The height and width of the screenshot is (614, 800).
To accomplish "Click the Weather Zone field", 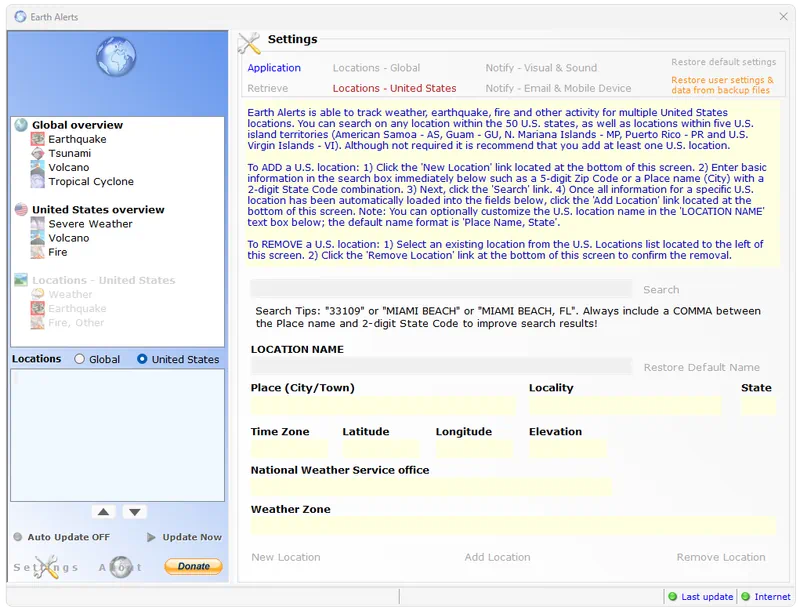I will (x=513, y=526).
